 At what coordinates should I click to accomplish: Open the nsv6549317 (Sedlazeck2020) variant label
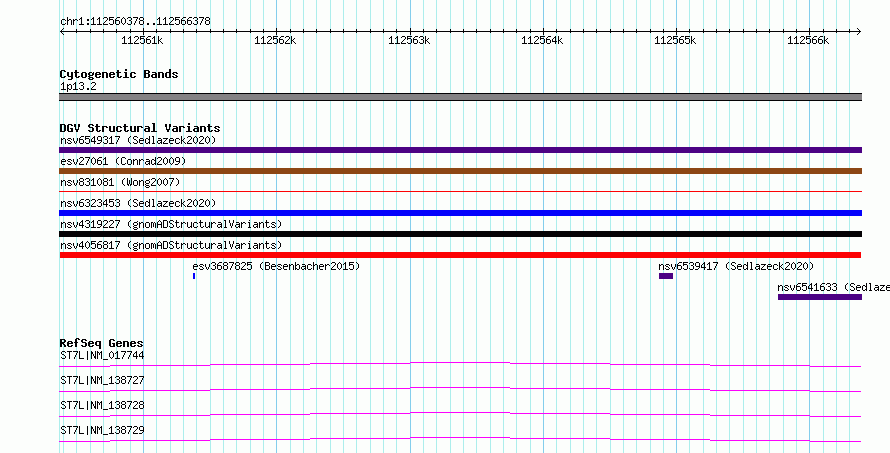[138, 140]
